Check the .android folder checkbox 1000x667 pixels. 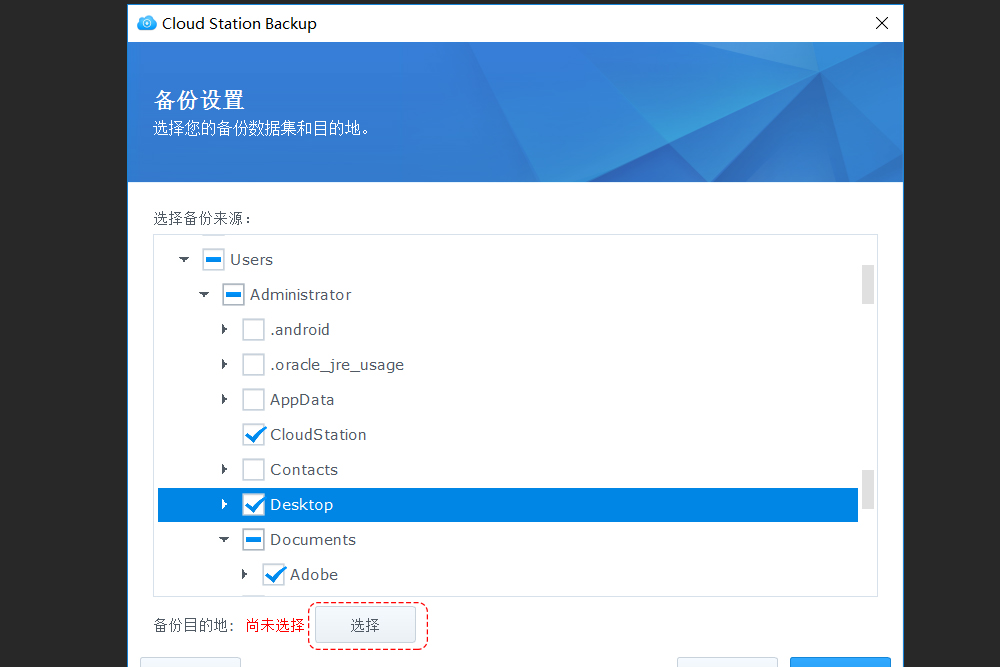[x=253, y=329]
